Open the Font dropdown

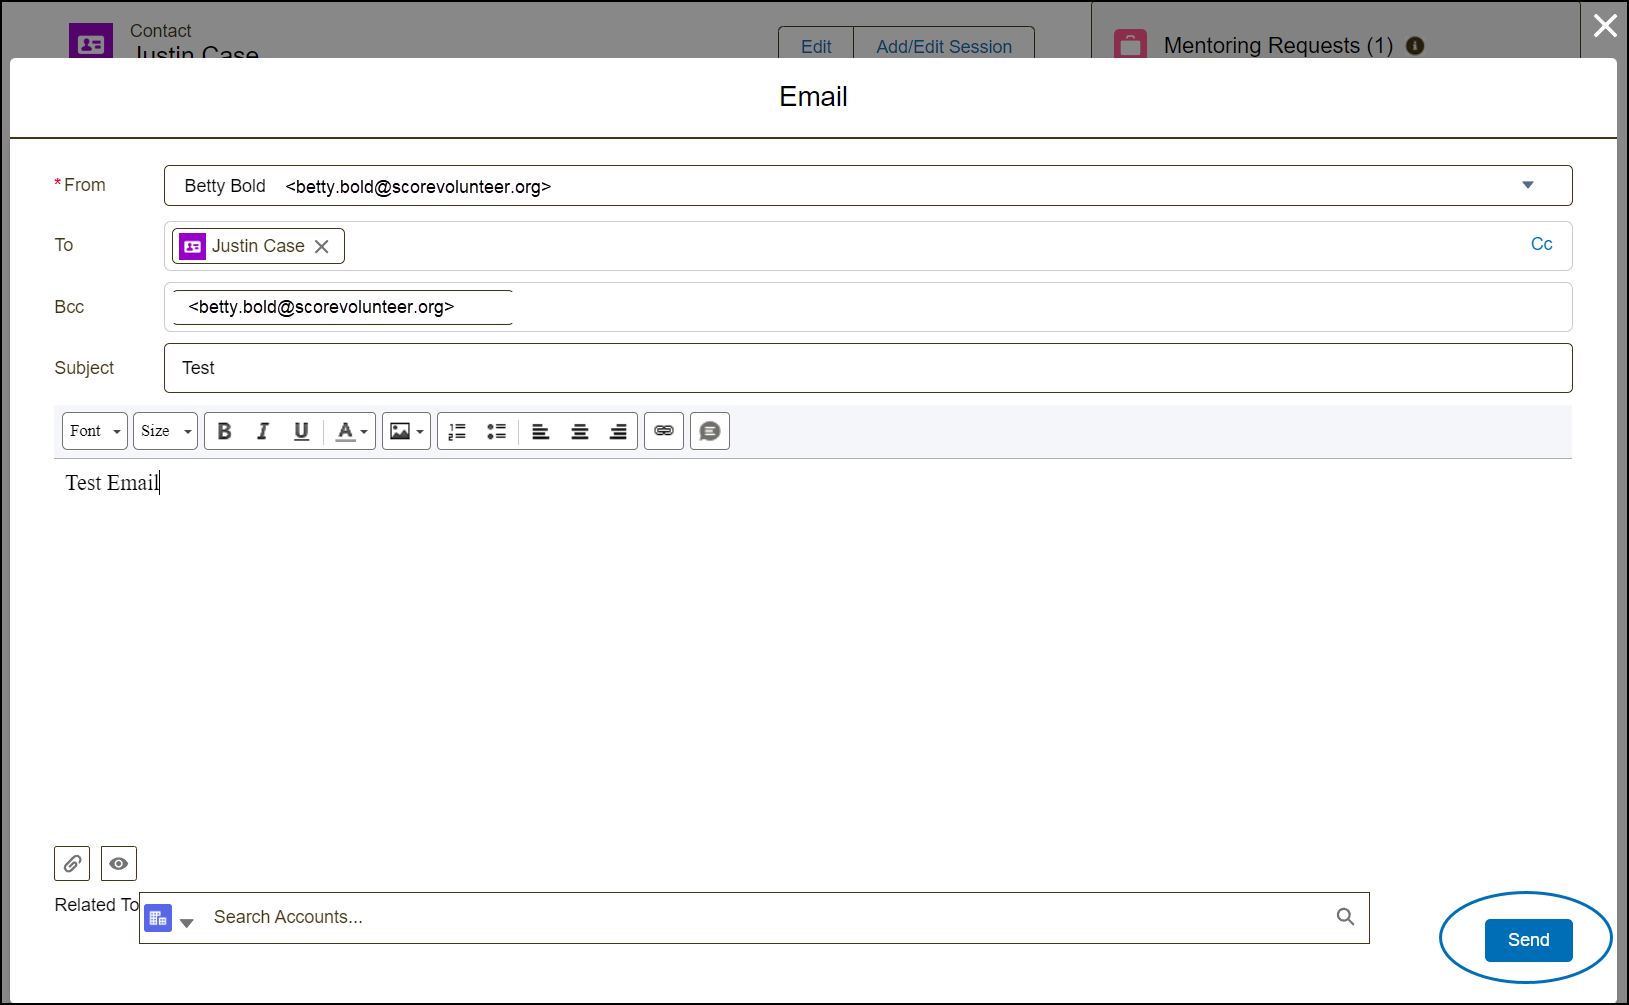(x=95, y=431)
